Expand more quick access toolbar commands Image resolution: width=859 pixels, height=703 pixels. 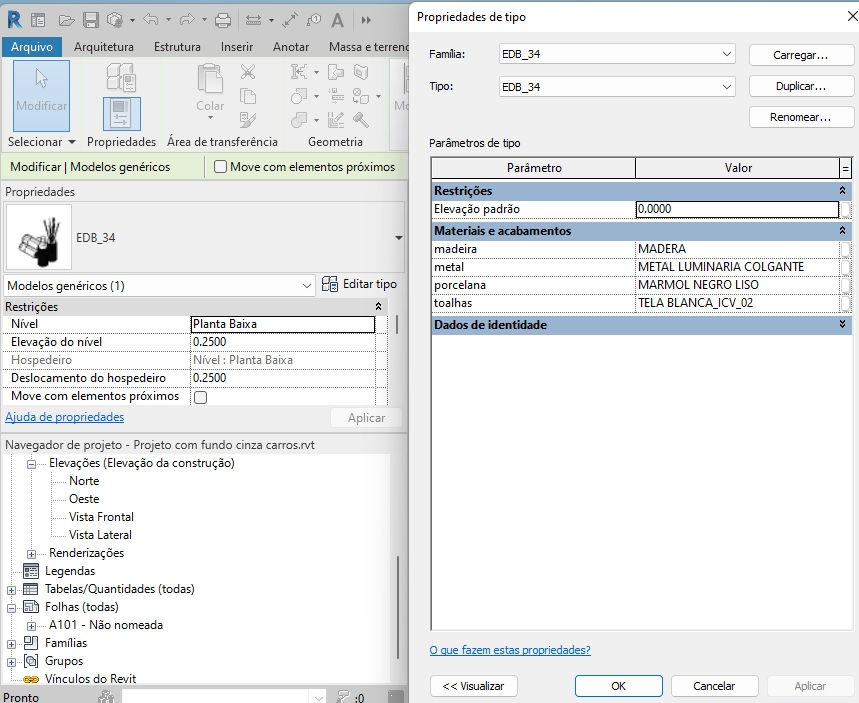[366, 20]
